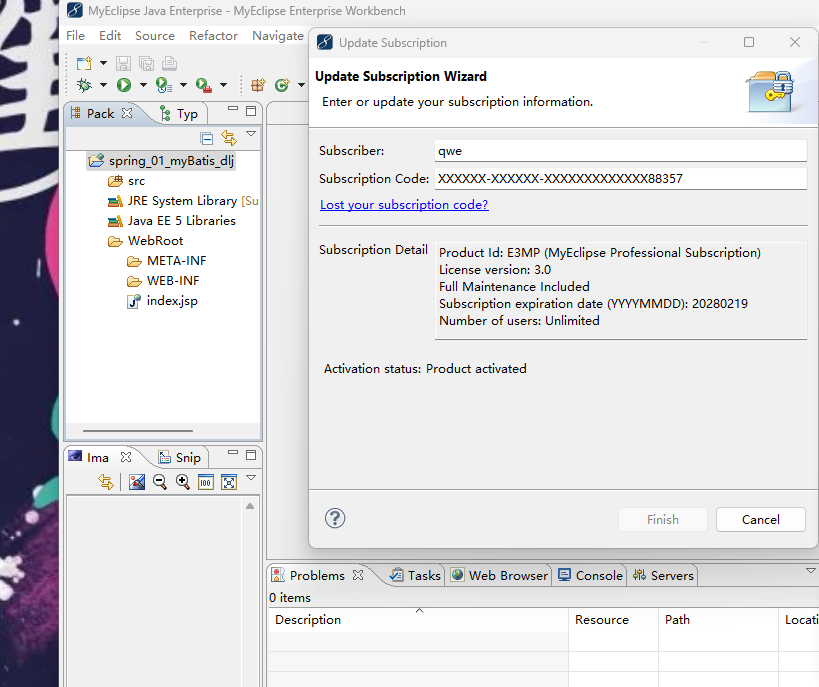Switch to the Tasks tab
The height and width of the screenshot is (687, 819).
click(416, 575)
